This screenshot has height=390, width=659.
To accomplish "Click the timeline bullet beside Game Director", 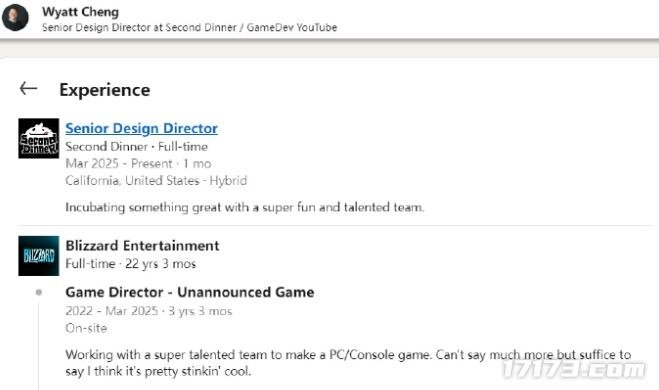I will pyautogui.click(x=39, y=292).
